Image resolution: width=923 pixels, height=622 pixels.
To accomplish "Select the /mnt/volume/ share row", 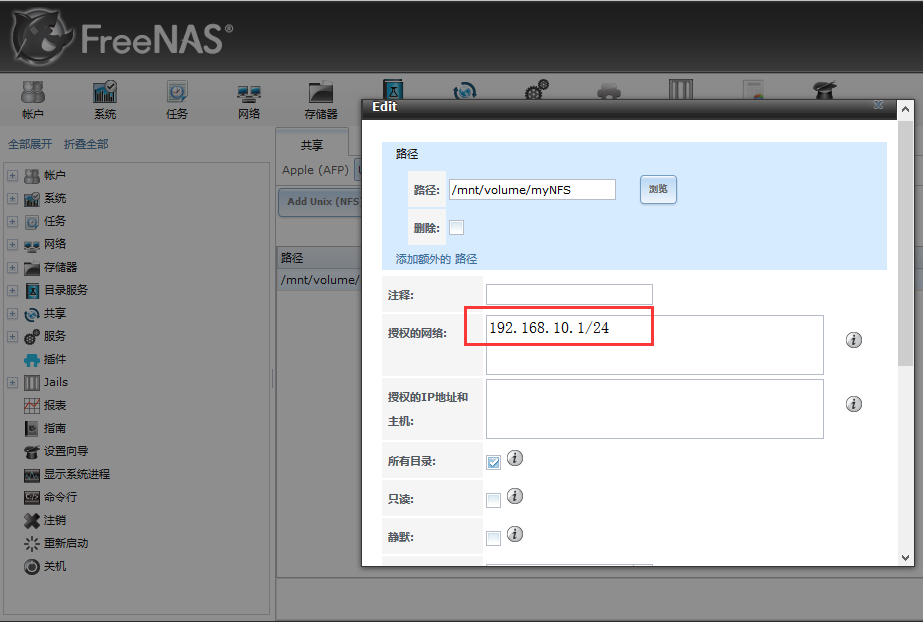I will tap(320, 280).
